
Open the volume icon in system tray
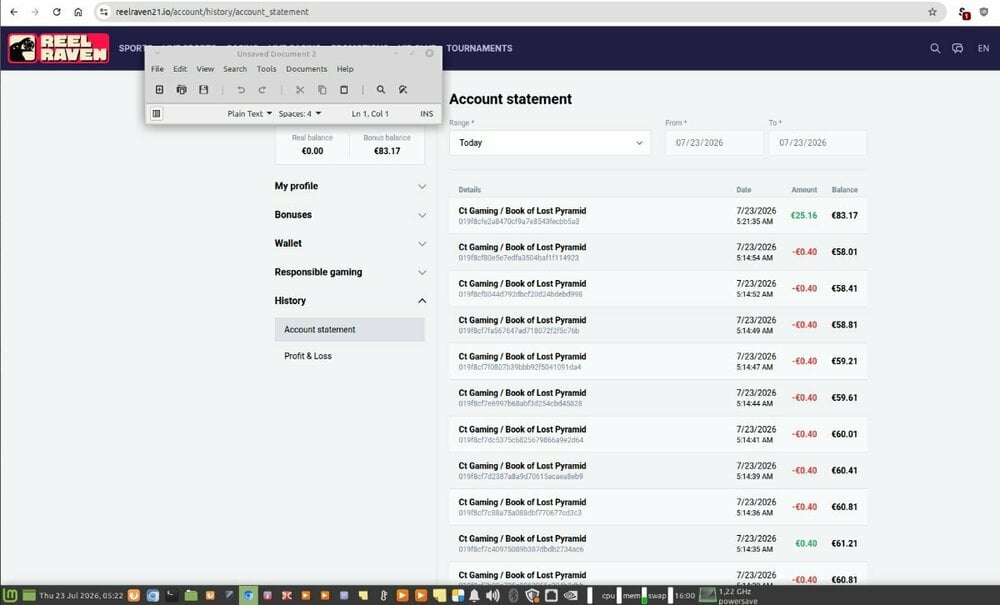coord(492,595)
